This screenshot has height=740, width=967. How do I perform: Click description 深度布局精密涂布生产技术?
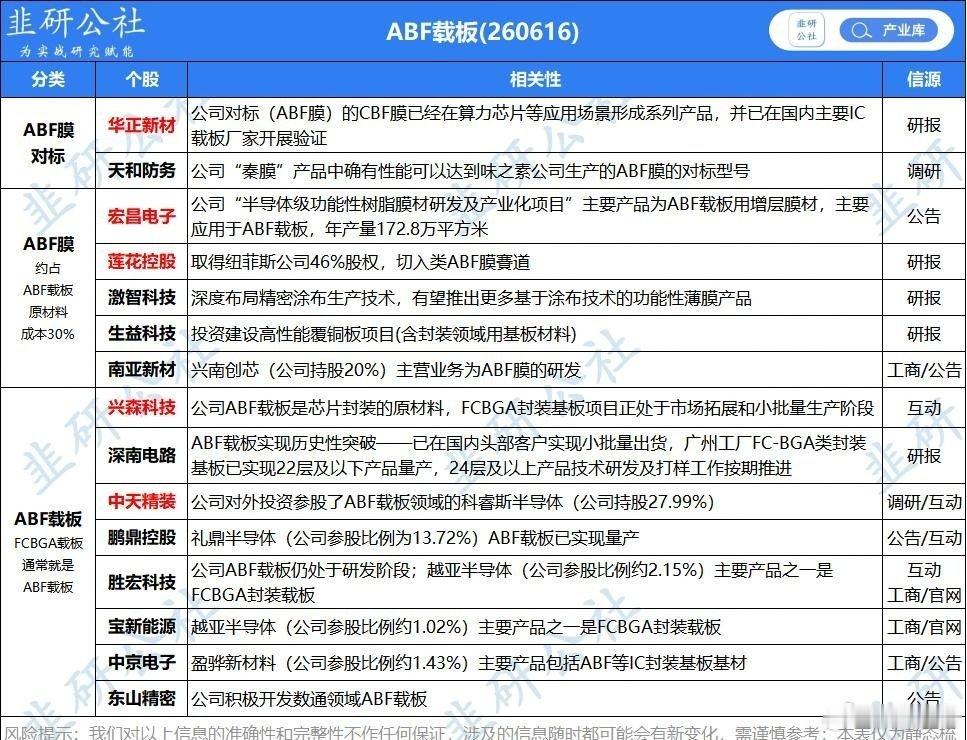(471, 298)
